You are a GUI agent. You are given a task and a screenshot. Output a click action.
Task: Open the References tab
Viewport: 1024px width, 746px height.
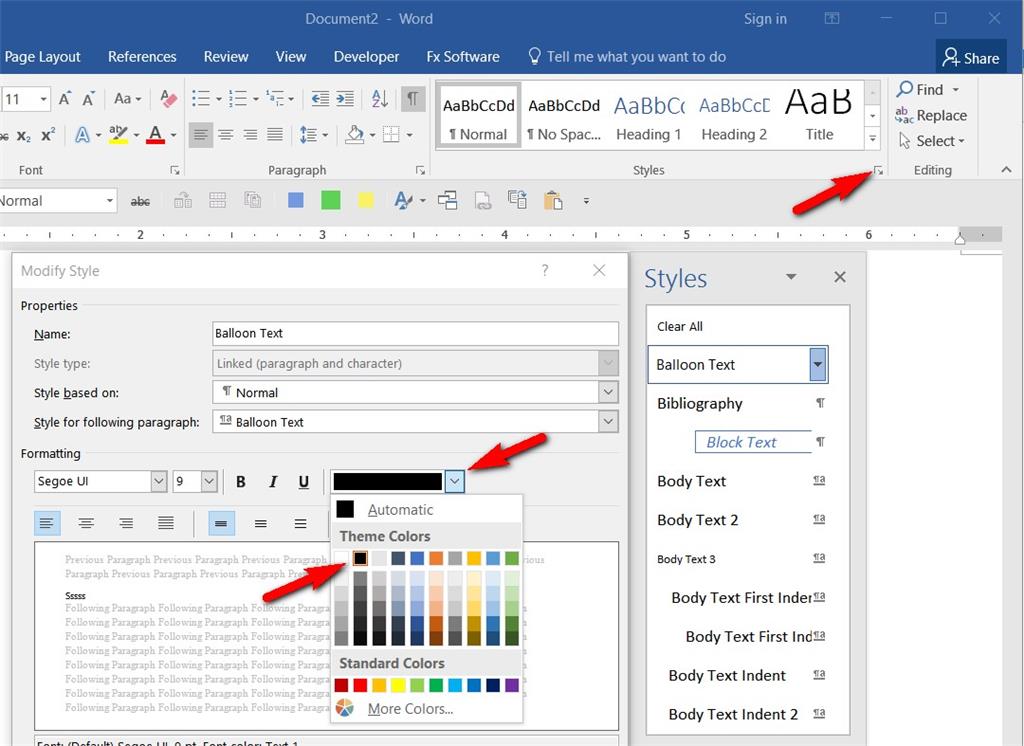(x=142, y=57)
